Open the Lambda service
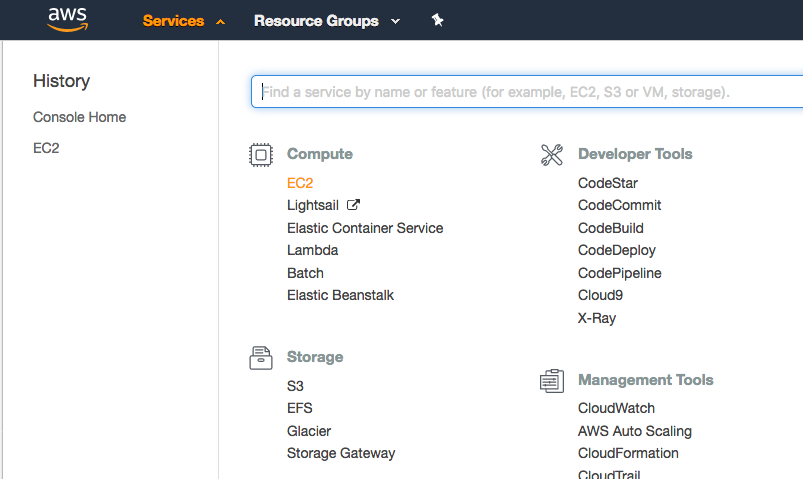Viewport: 803px width, 479px height. (312, 250)
